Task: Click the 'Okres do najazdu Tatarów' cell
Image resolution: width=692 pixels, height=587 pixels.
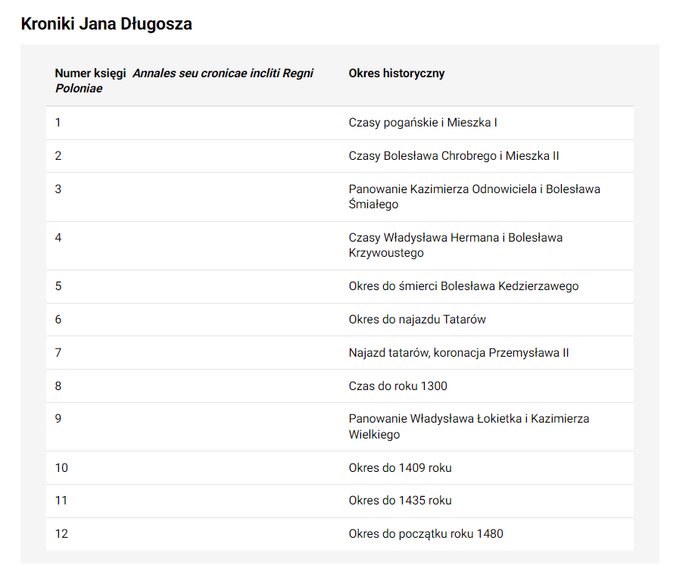Action: [417, 319]
